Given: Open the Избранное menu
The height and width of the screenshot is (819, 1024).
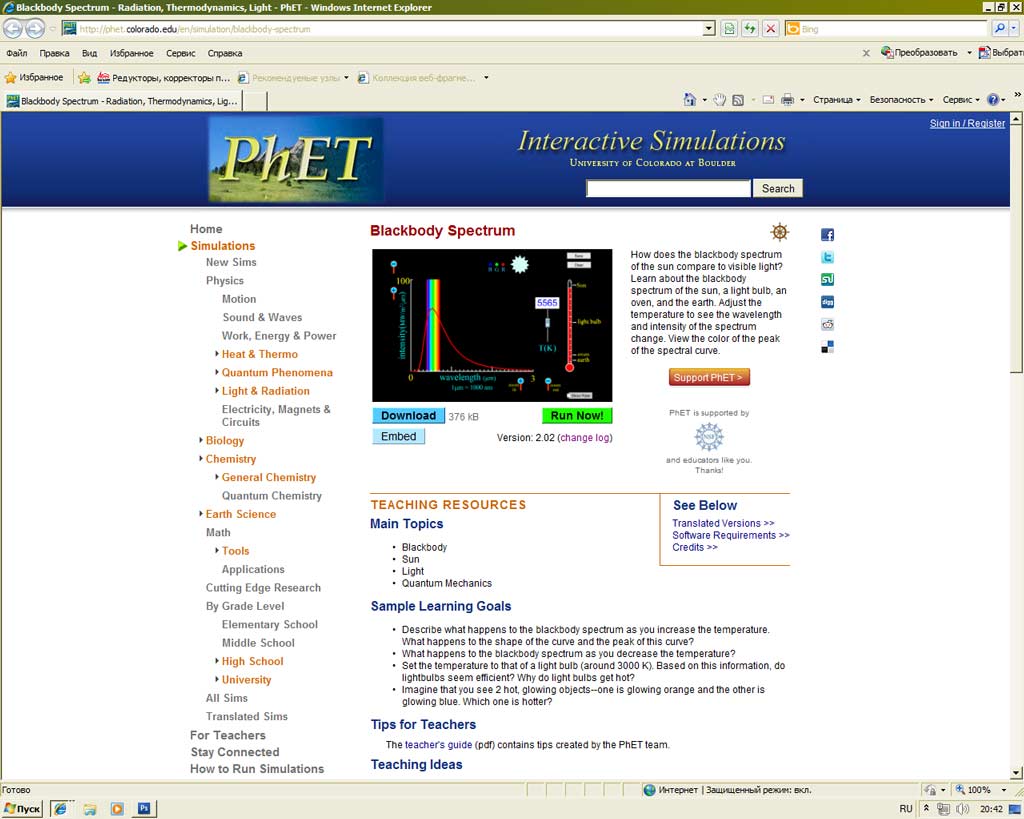Looking at the screenshot, I should (131, 53).
